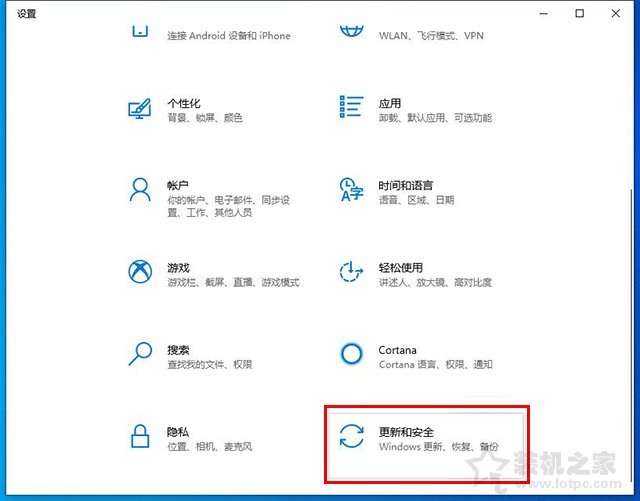Viewport: 640px width, 501px height.
Task: Click the Privacy (隐私) padlock icon
Action: click(x=140, y=436)
